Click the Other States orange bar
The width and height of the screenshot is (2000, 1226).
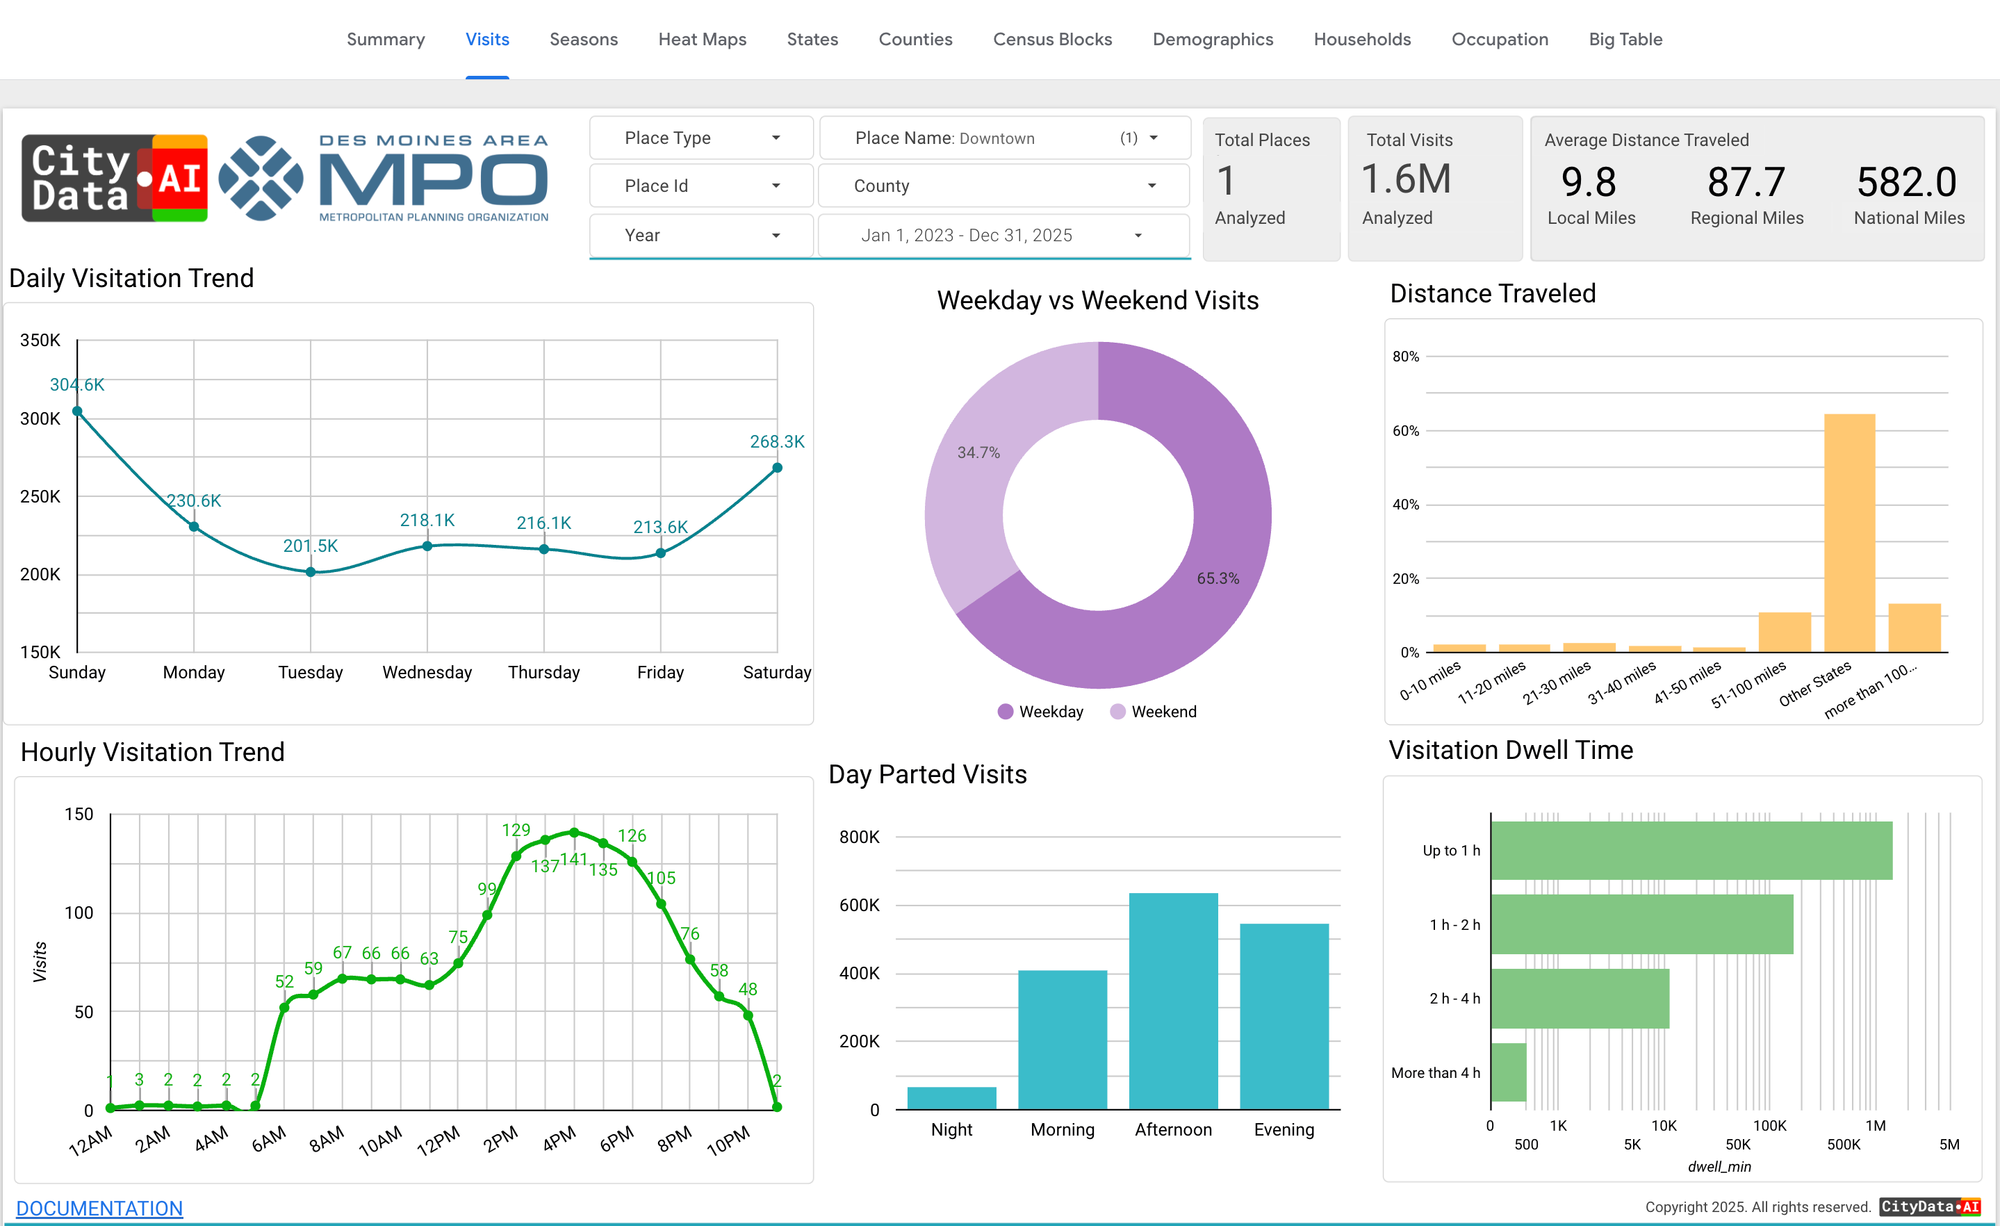1849,532
